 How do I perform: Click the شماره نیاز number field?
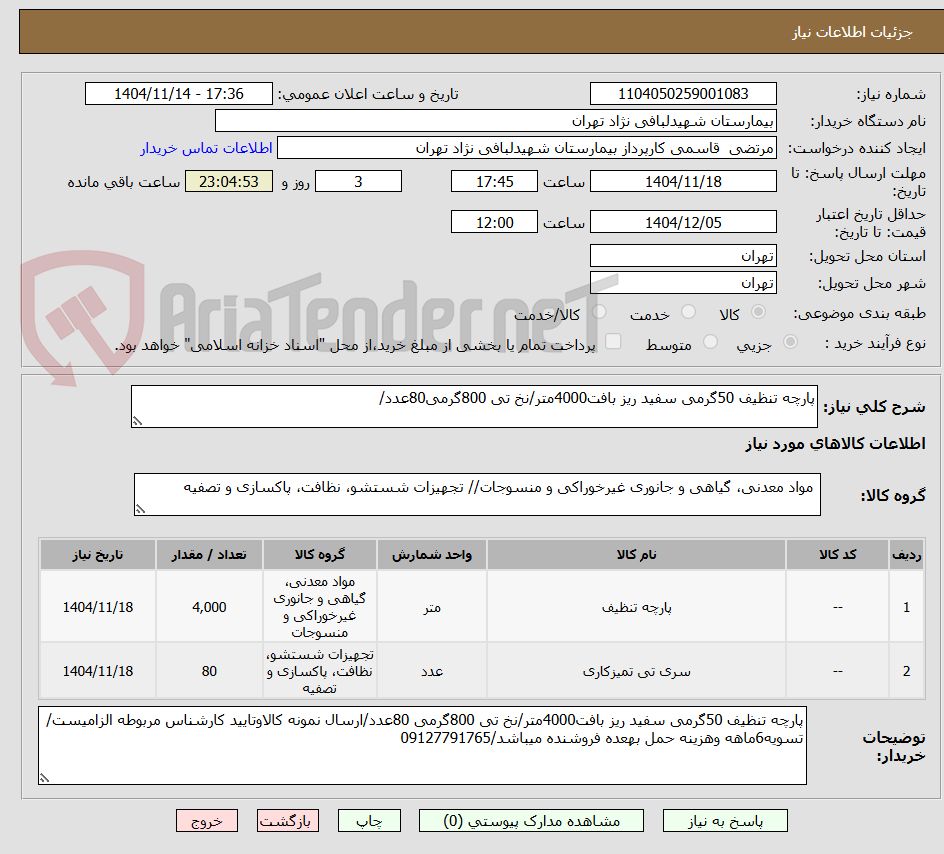click(x=683, y=94)
